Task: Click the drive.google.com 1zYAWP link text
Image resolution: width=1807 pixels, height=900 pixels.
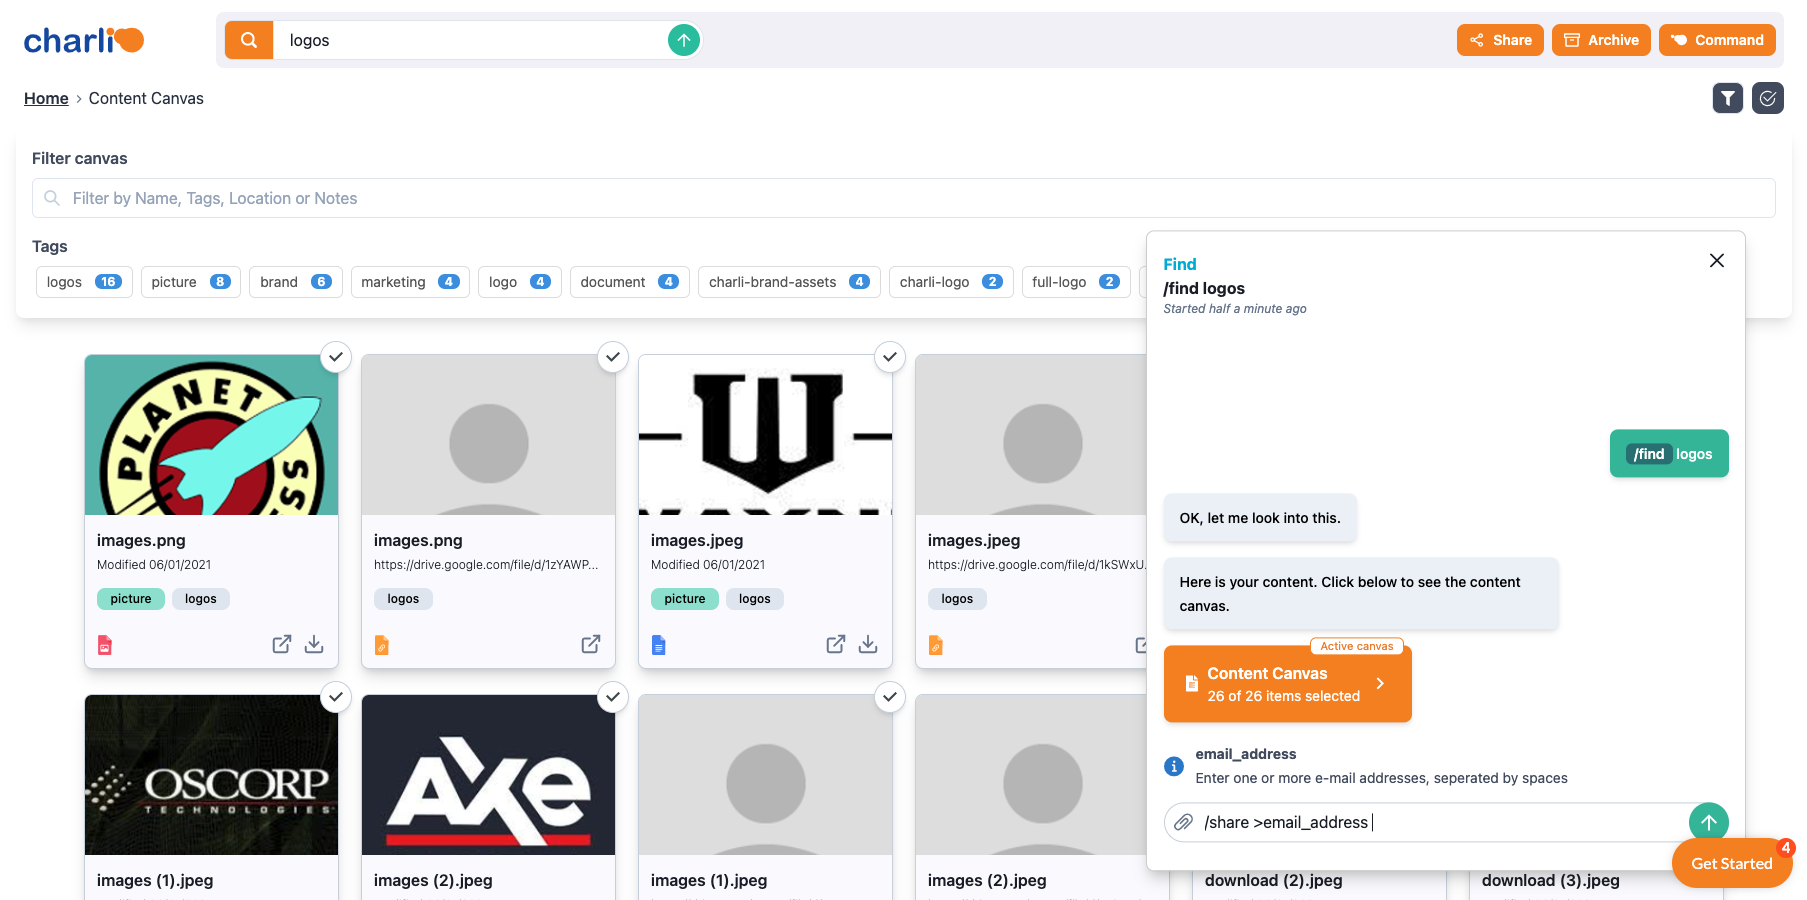Action: pyautogui.click(x=486, y=565)
